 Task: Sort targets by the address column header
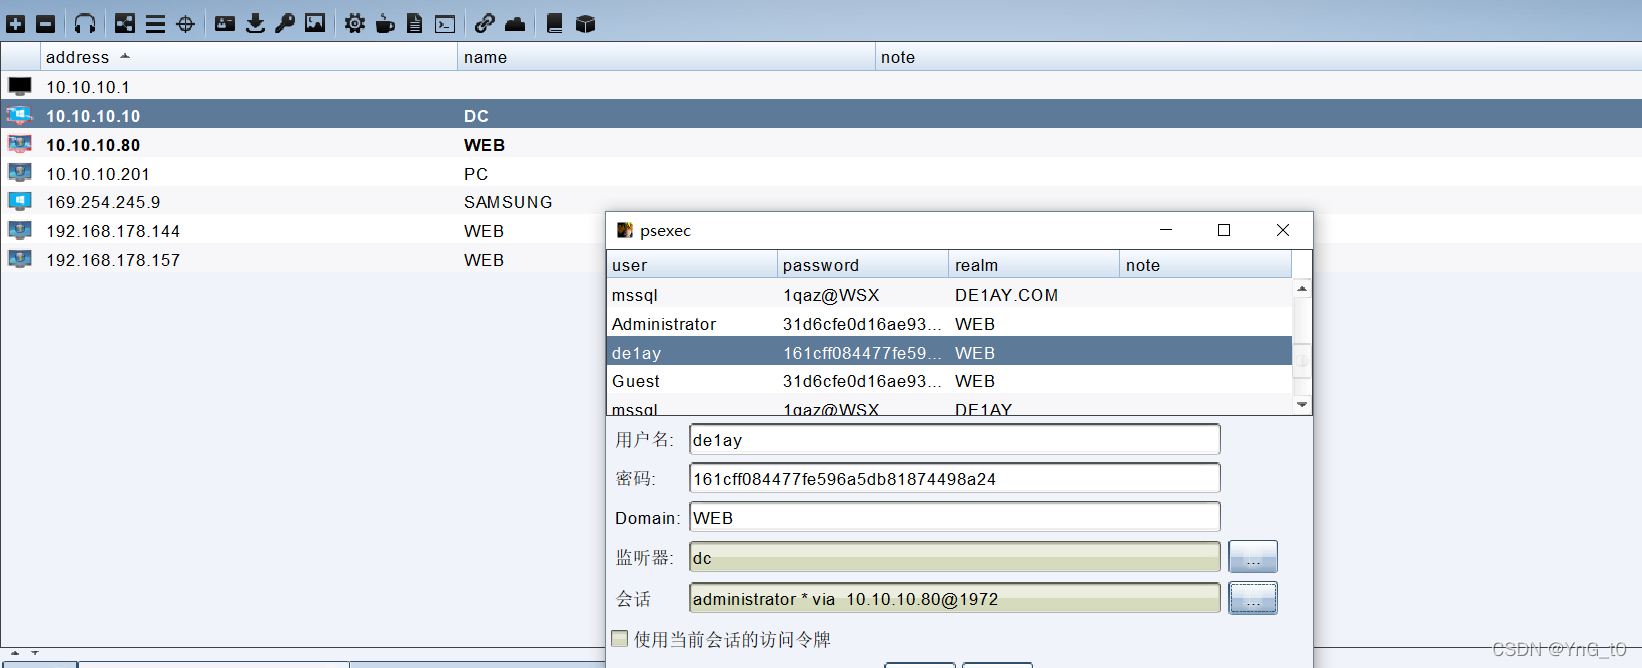(249, 57)
